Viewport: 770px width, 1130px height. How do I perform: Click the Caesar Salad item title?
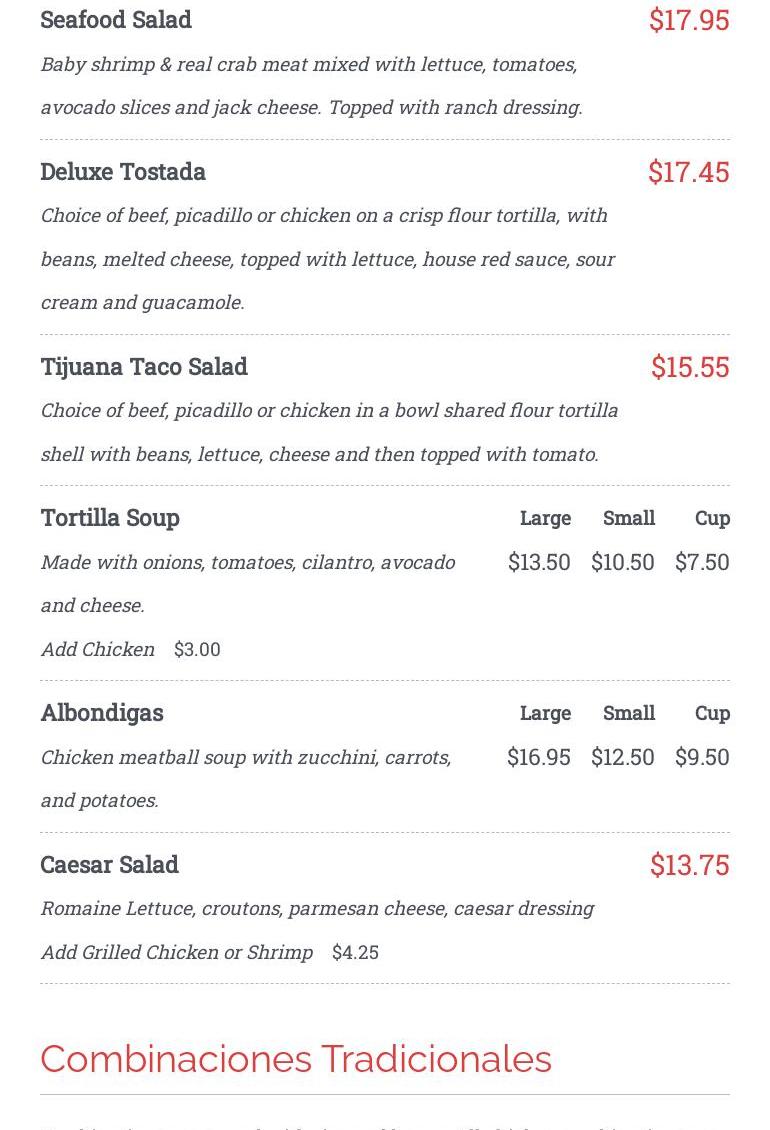click(x=110, y=865)
